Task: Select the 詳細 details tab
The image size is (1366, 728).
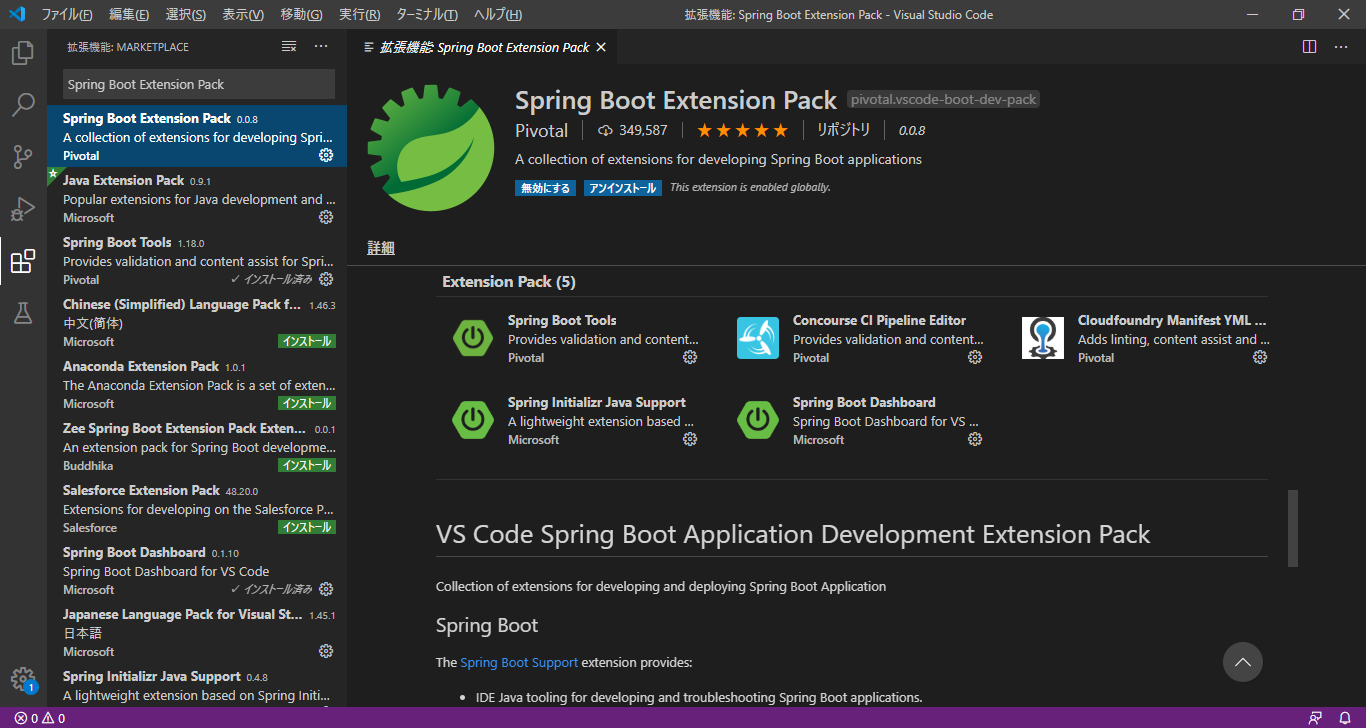Action: pyautogui.click(x=381, y=248)
